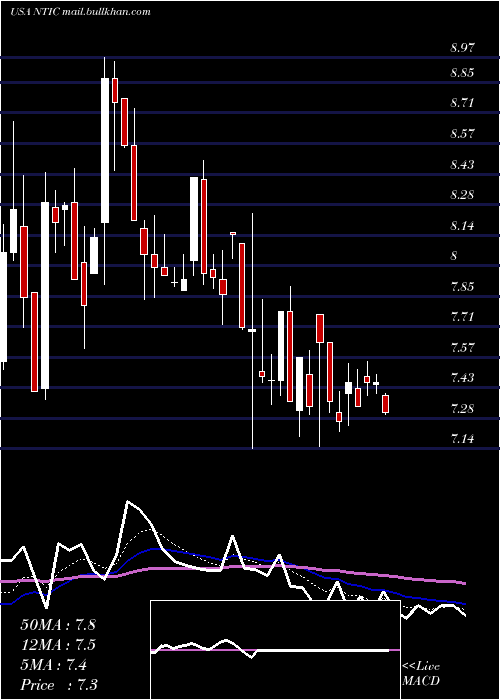Click the MACD inset chart box
Image resolution: width=500 pixels, height=700 pixels.
pyautogui.click(x=275, y=650)
